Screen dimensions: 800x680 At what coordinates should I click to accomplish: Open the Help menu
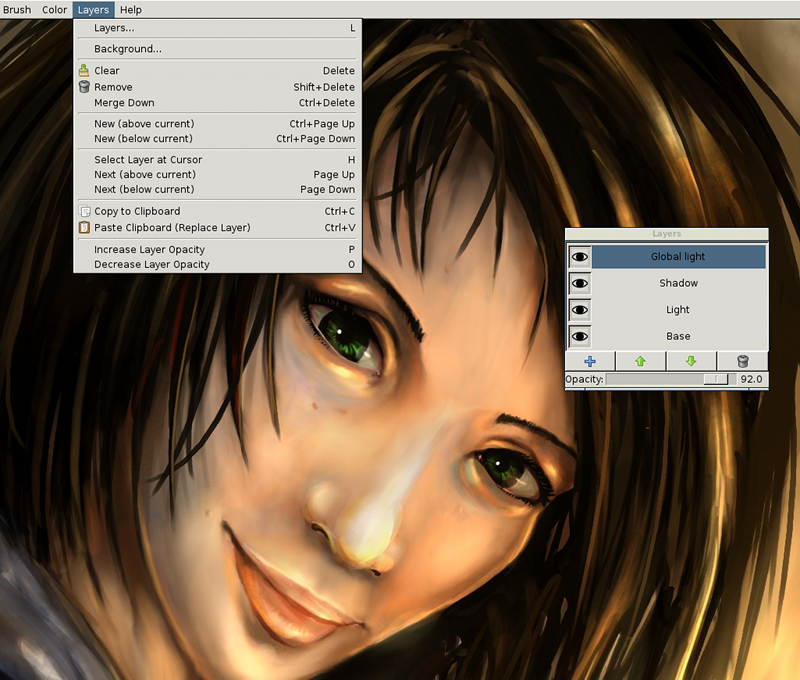click(x=131, y=10)
